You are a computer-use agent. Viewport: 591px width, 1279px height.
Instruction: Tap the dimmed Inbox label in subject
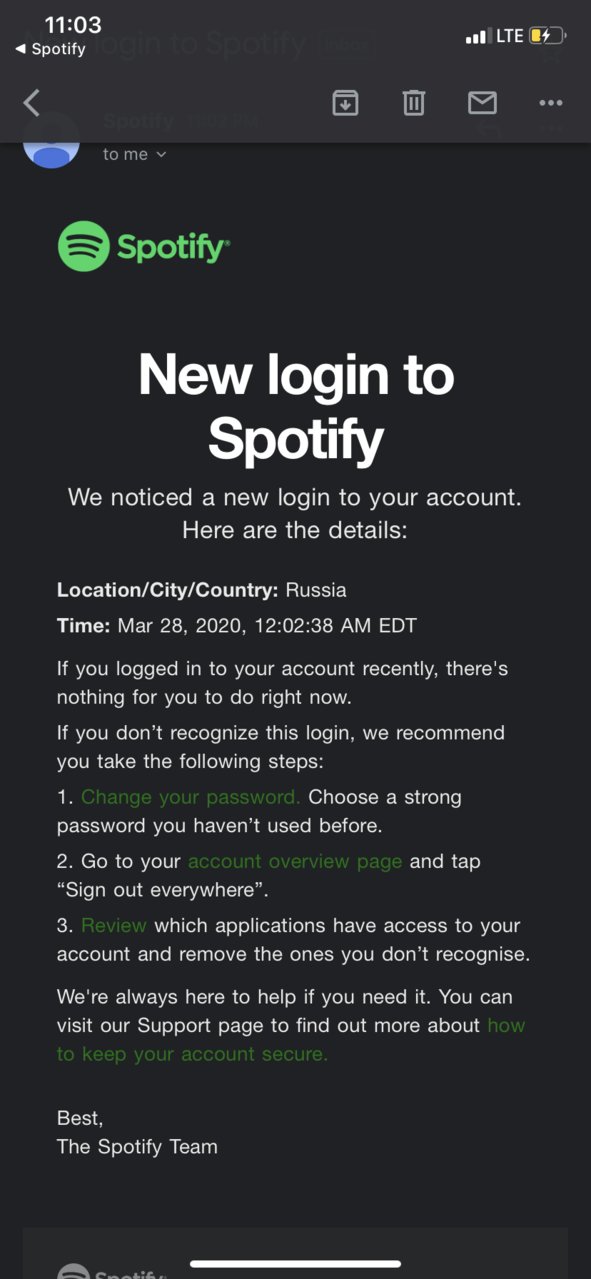pyautogui.click(x=346, y=45)
